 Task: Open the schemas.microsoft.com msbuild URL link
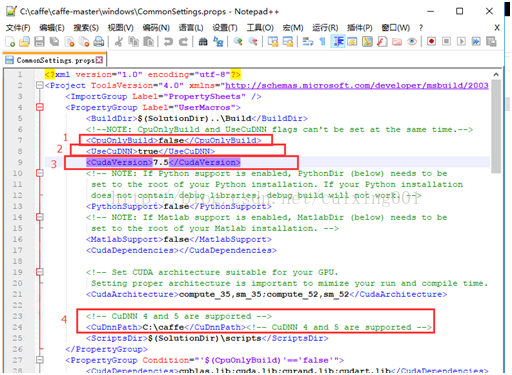(357, 86)
